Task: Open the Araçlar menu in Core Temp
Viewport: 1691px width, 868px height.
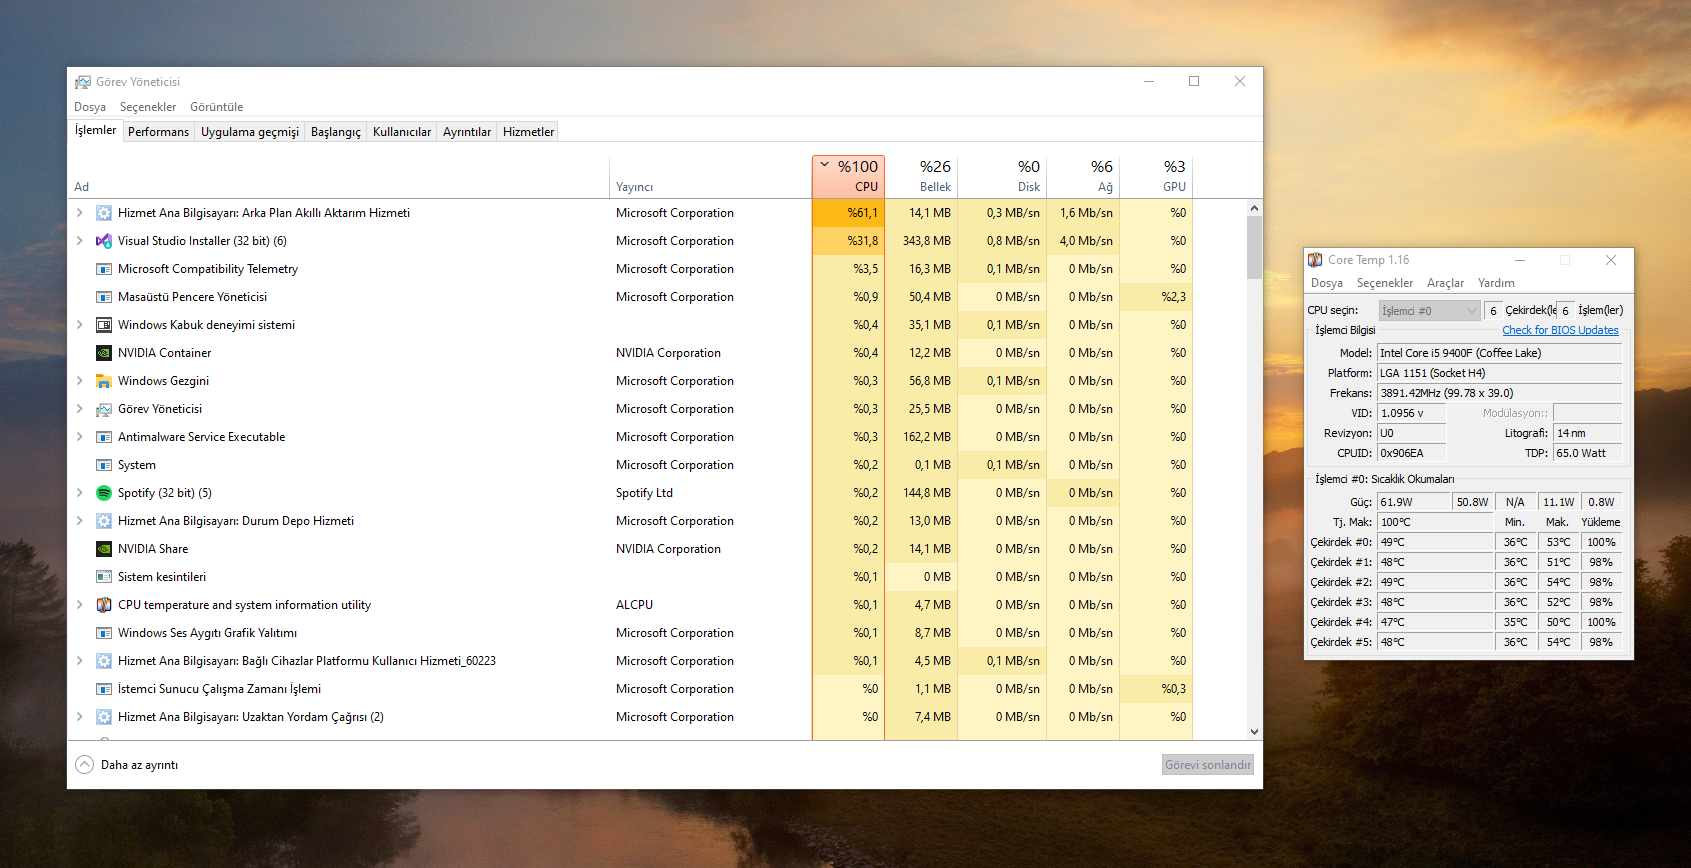Action: (x=1445, y=283)
